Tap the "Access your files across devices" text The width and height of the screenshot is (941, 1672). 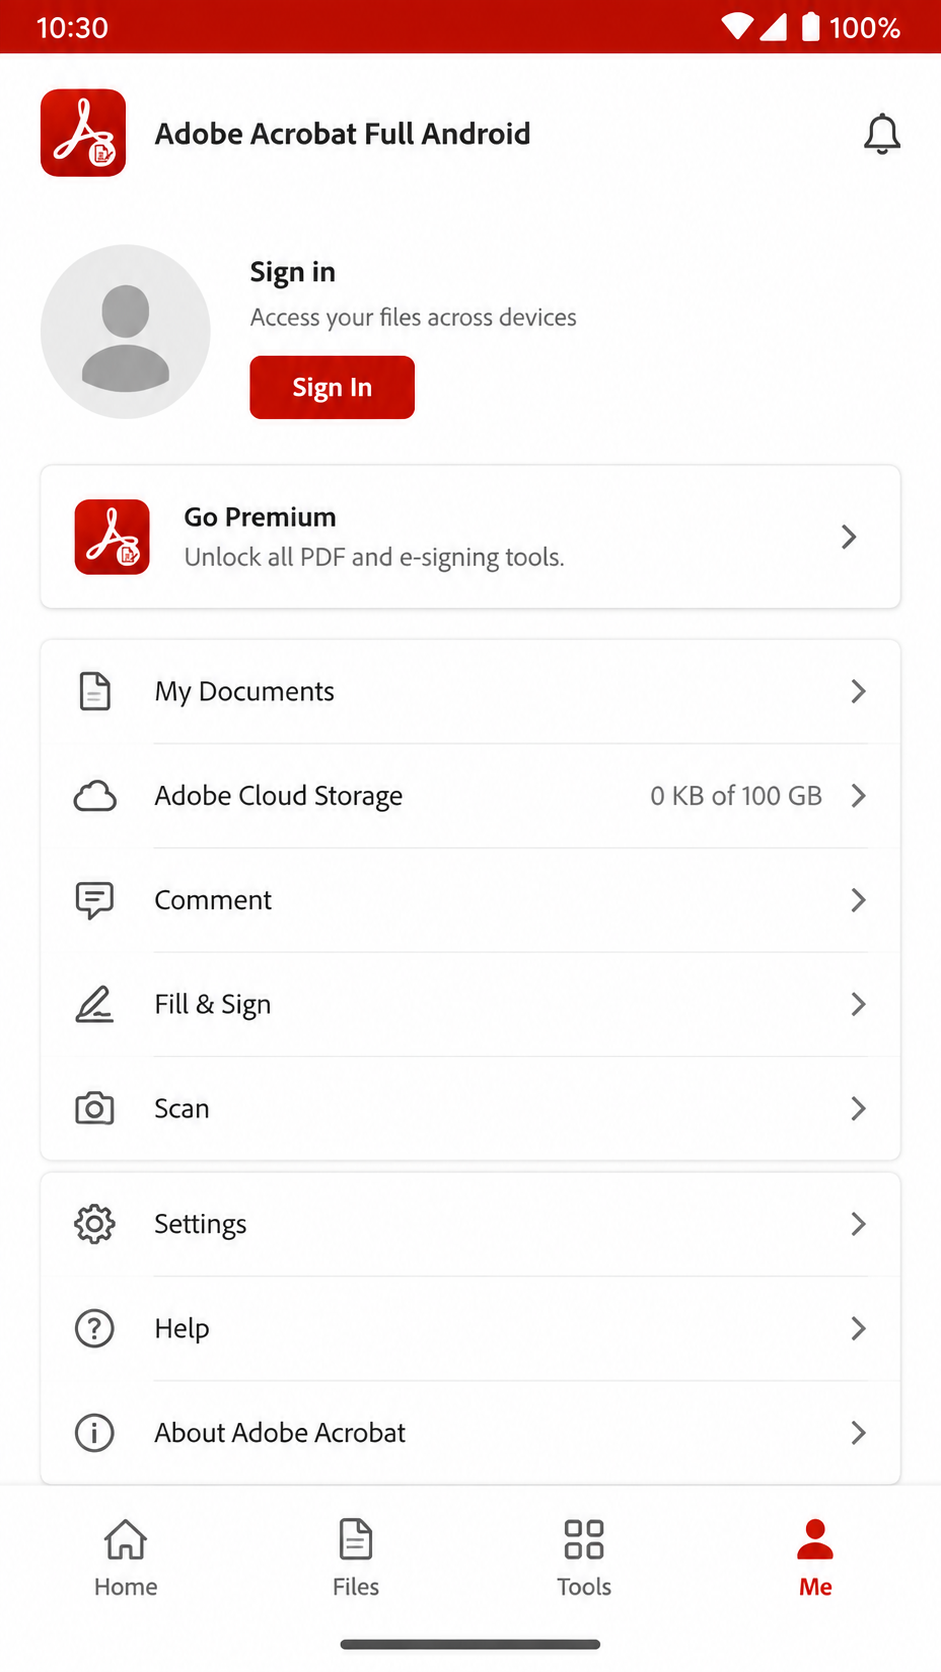(413, 317)
